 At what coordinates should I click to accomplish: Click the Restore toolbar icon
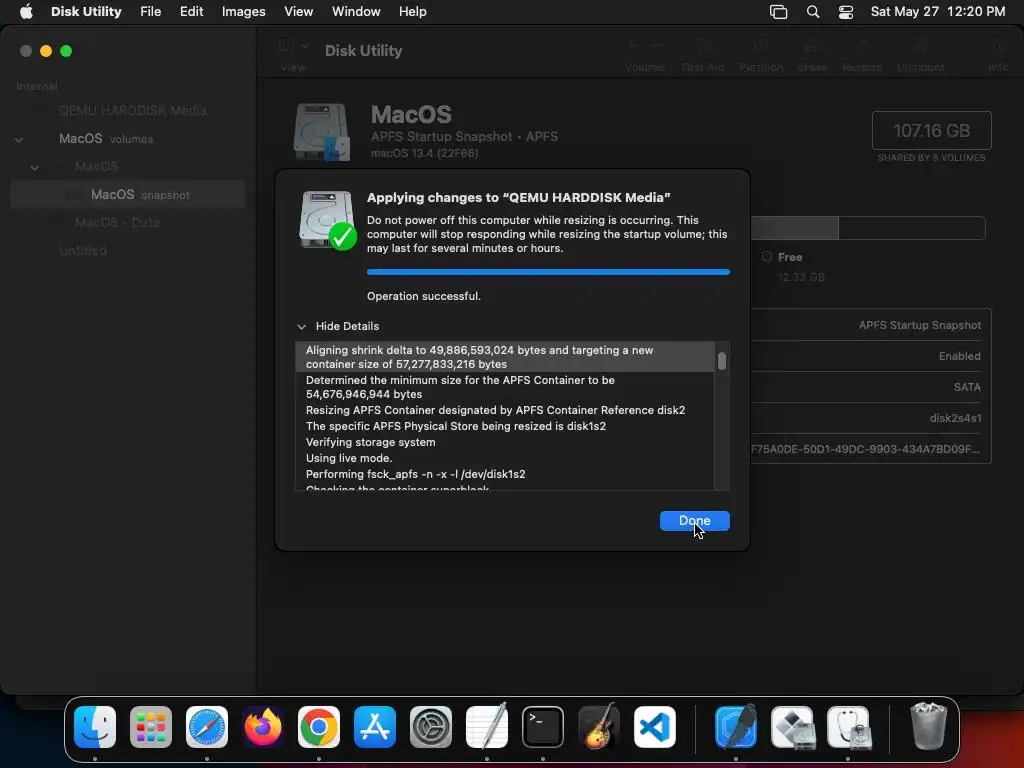pyautogui.click(x=862, y=45)
